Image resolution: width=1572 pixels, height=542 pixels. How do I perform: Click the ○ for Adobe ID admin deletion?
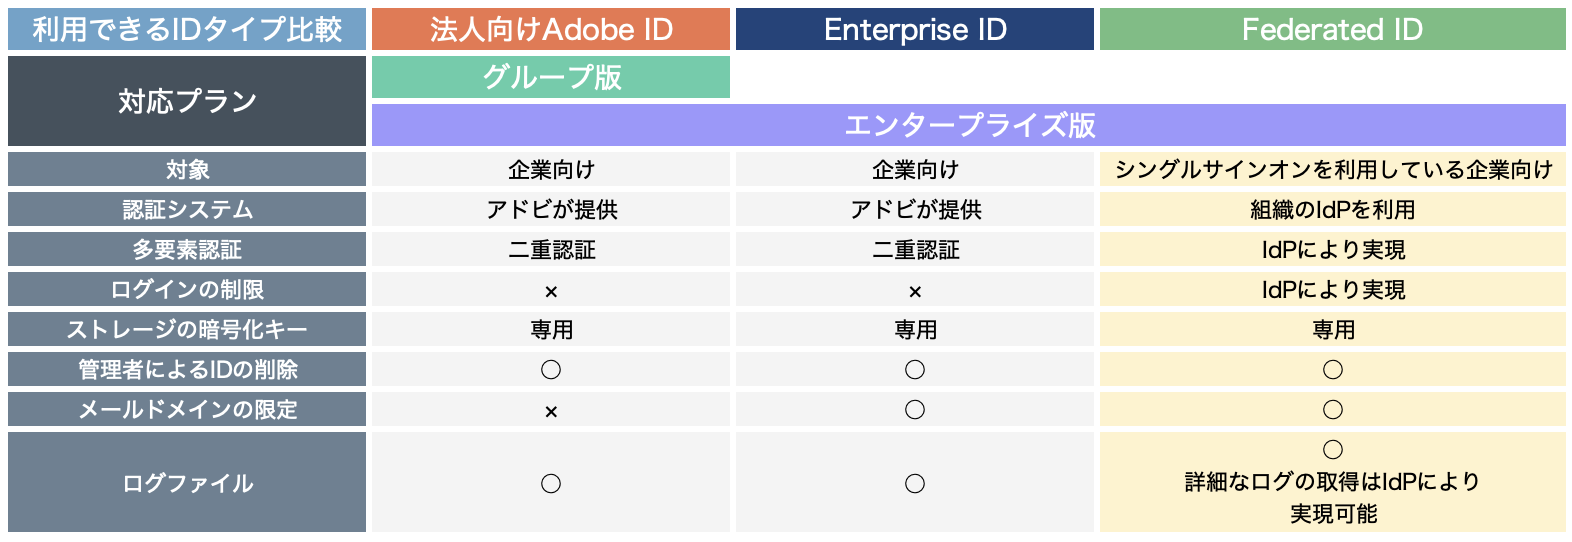(x=551, y=370)
